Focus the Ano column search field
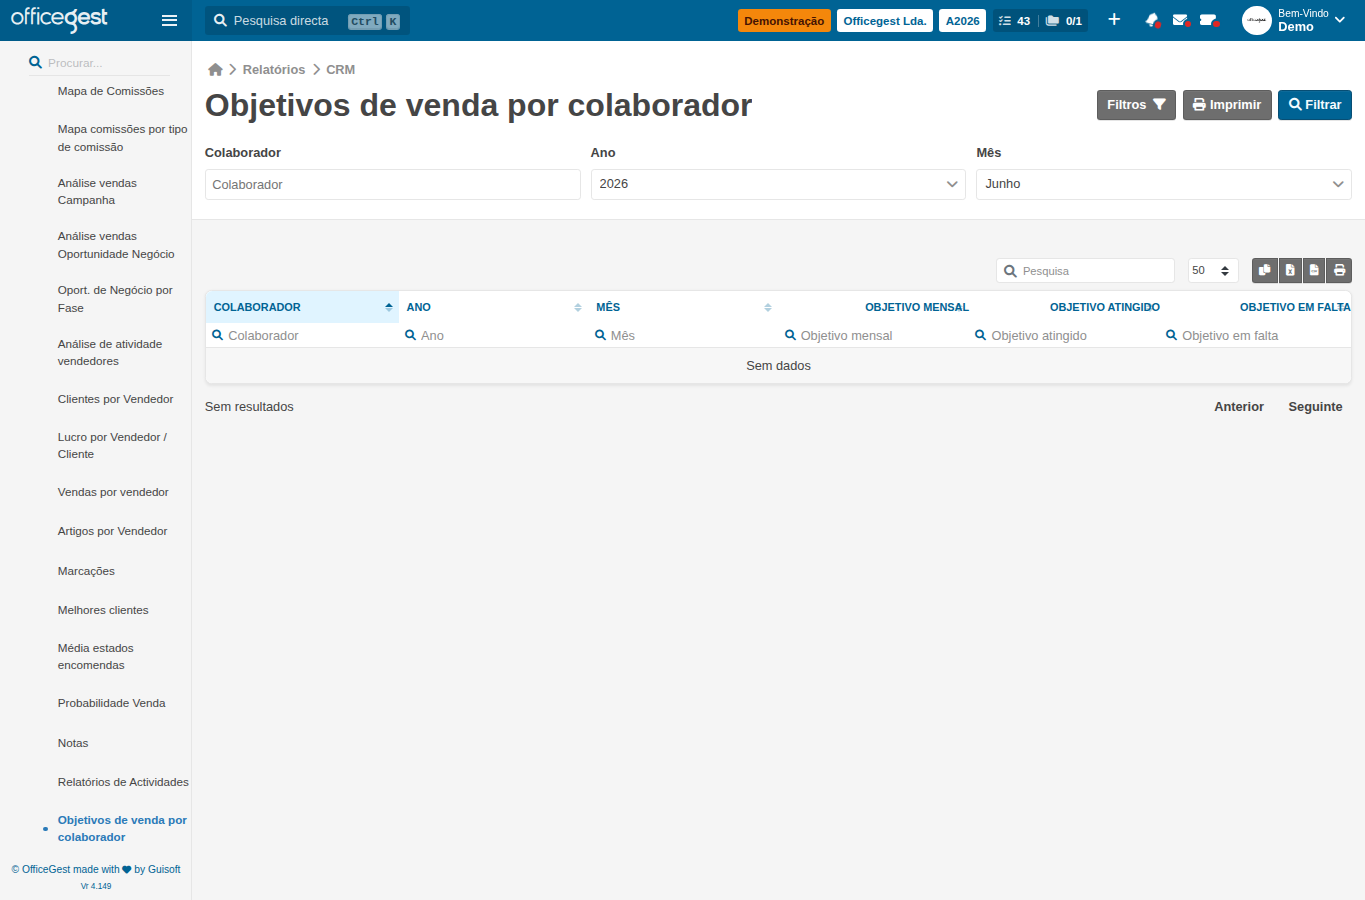This screenshot has width=1365, height=900. pyautogui.click(x=493, y=336)
